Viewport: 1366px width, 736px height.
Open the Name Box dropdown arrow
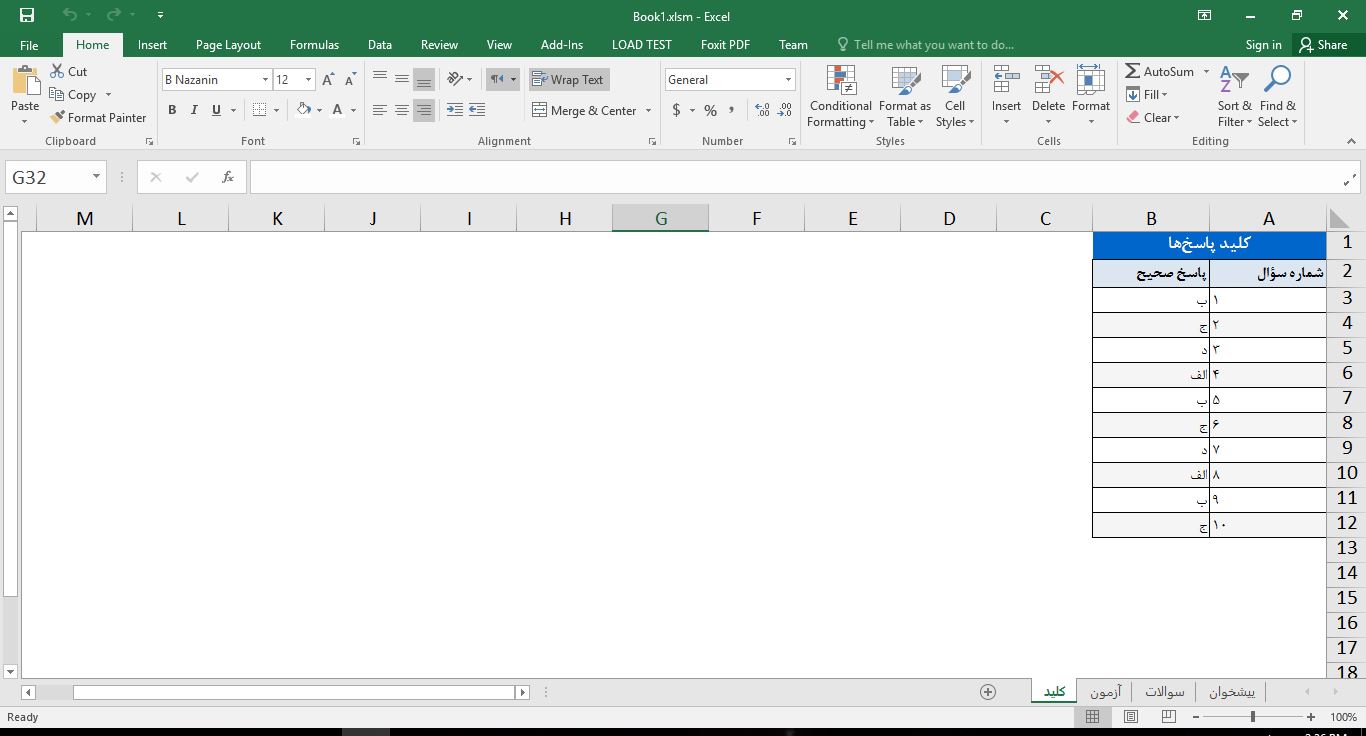pyautogui.click(x=96, y=177)
